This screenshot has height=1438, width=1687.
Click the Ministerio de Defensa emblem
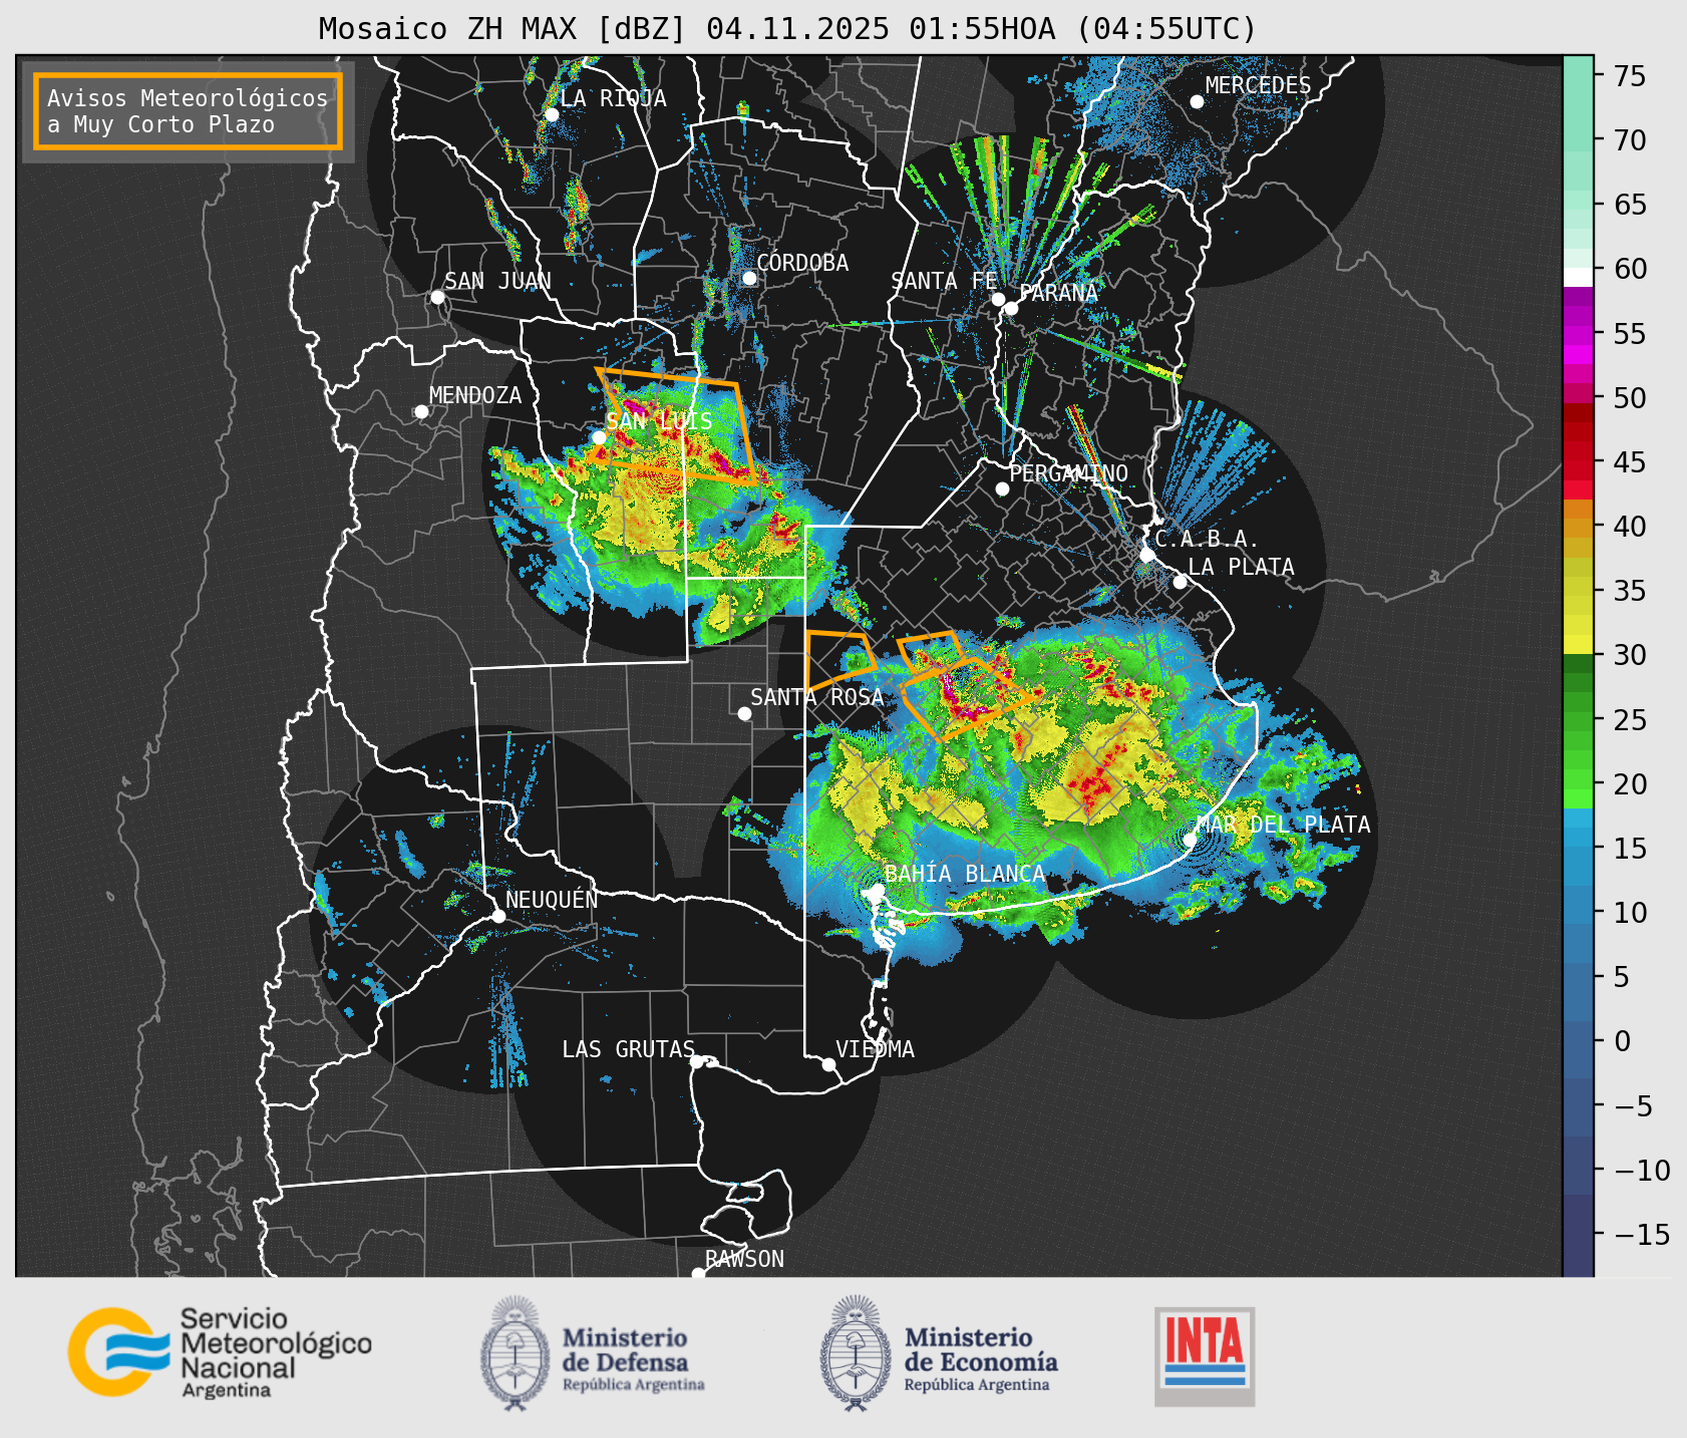[515, 1353]
